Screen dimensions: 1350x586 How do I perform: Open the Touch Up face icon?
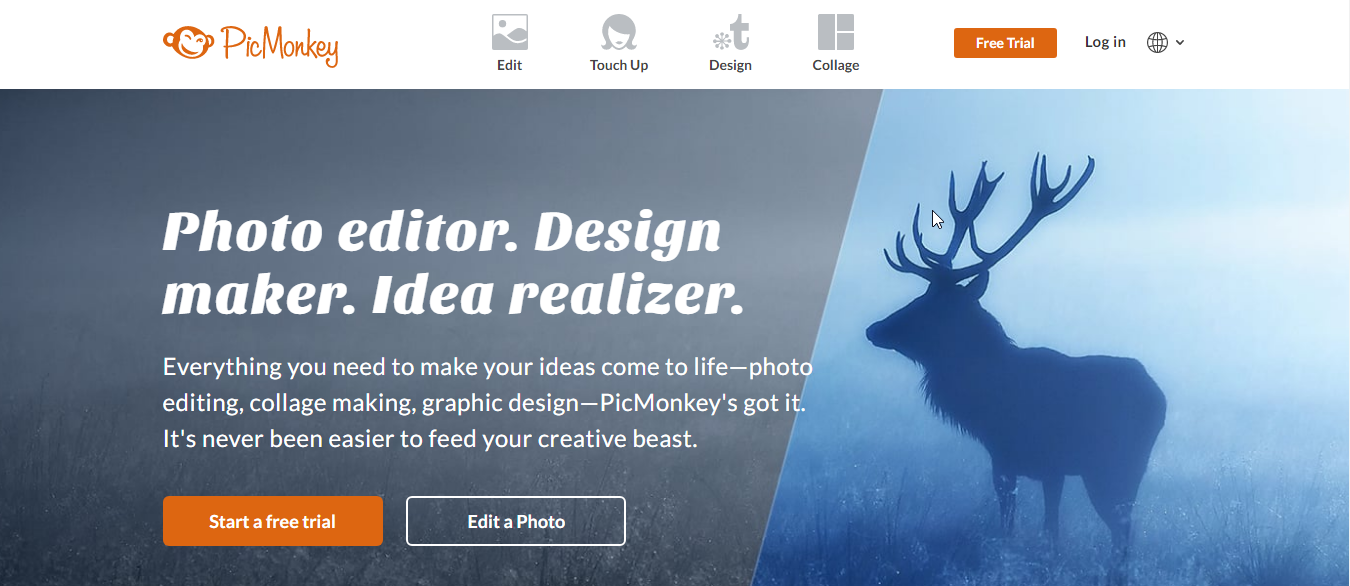[619, 32]
